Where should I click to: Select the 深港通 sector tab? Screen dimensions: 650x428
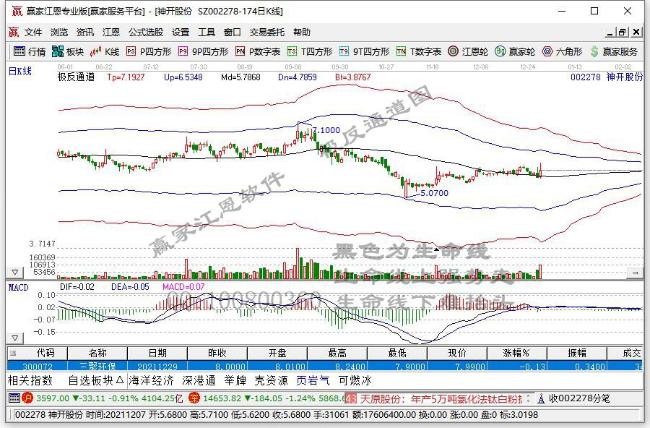[199, 380]
